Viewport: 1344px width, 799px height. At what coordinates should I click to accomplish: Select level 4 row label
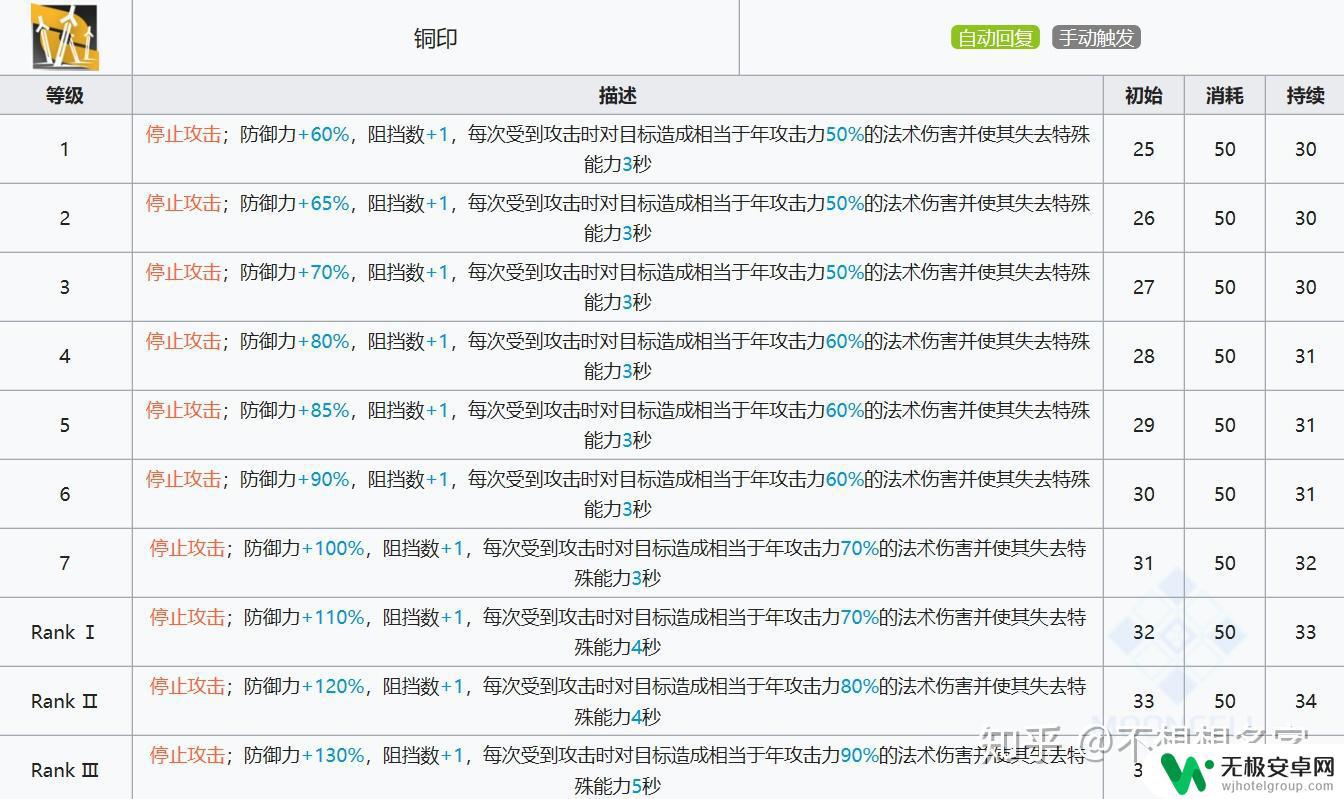[65, 356]
